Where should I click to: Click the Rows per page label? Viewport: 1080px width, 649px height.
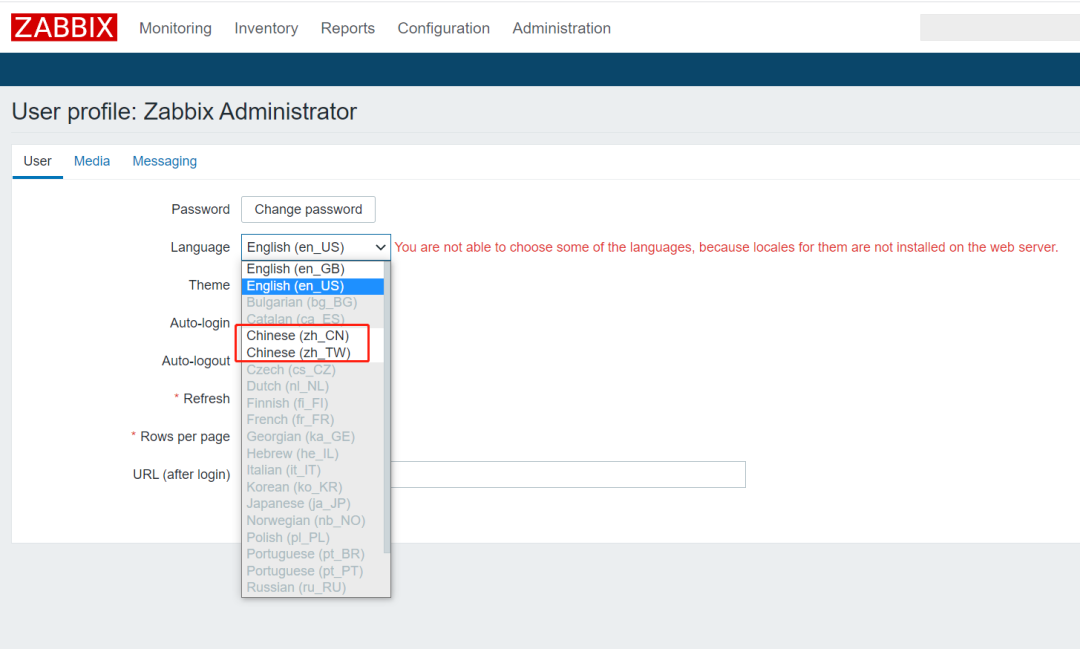pyautogui.click(x=185, y=437)
